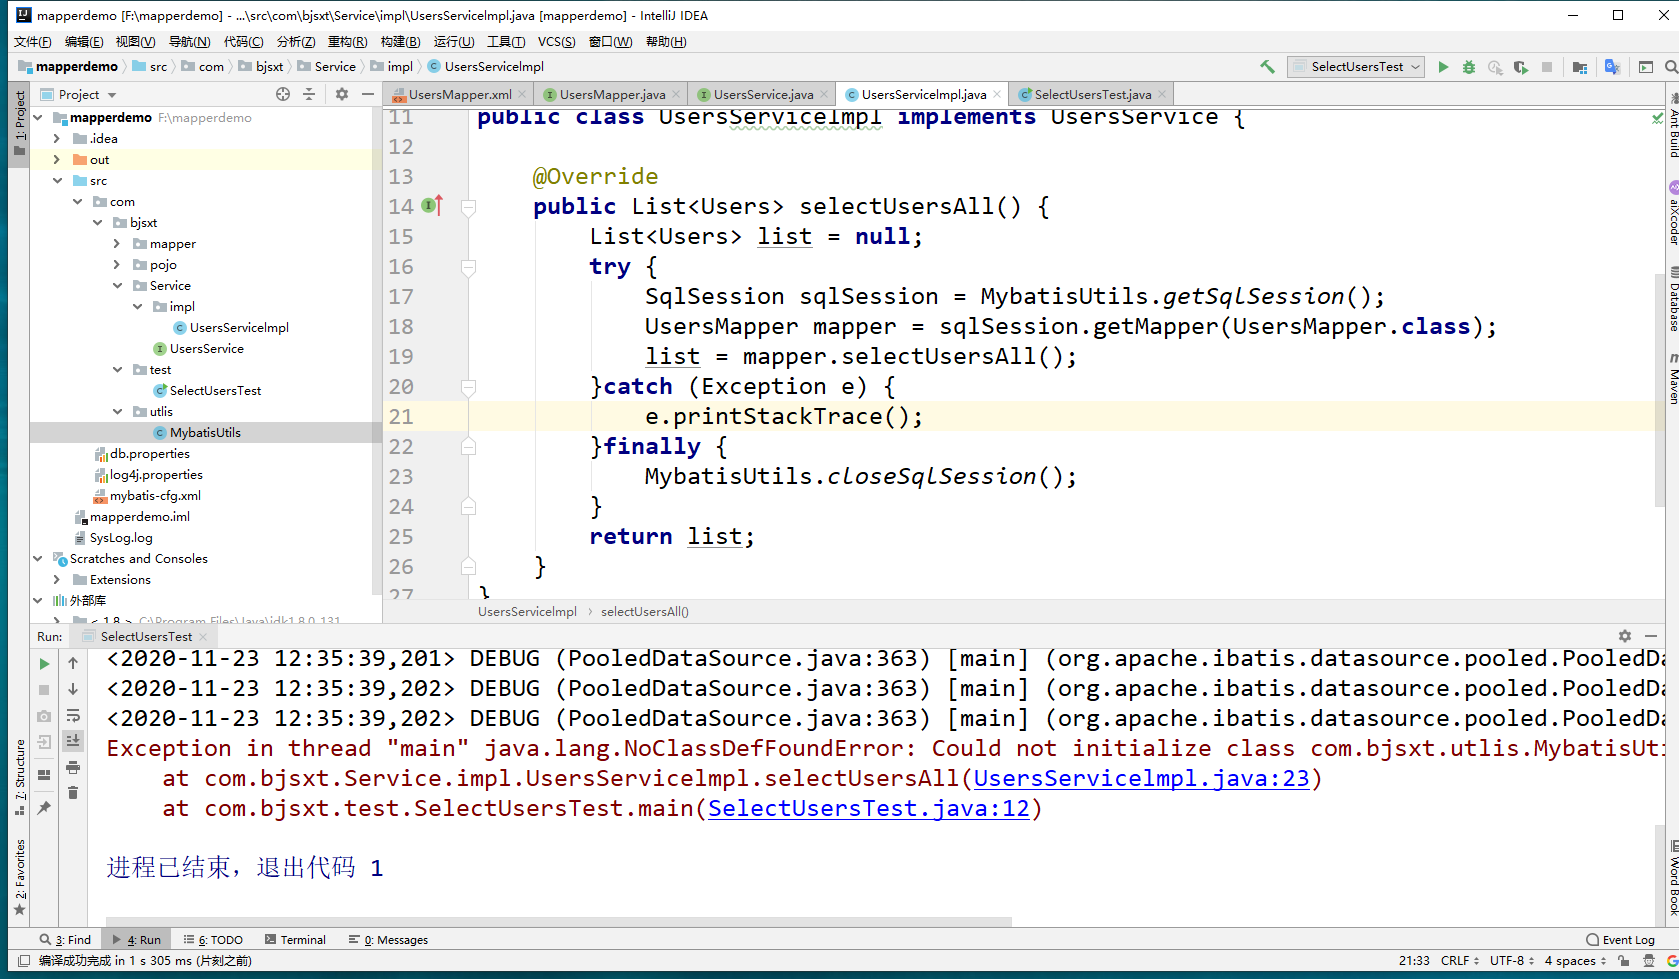
Task: Click the implemented method gutter icon on line 14
Action: pyautogui.click(x=431, y=206)
